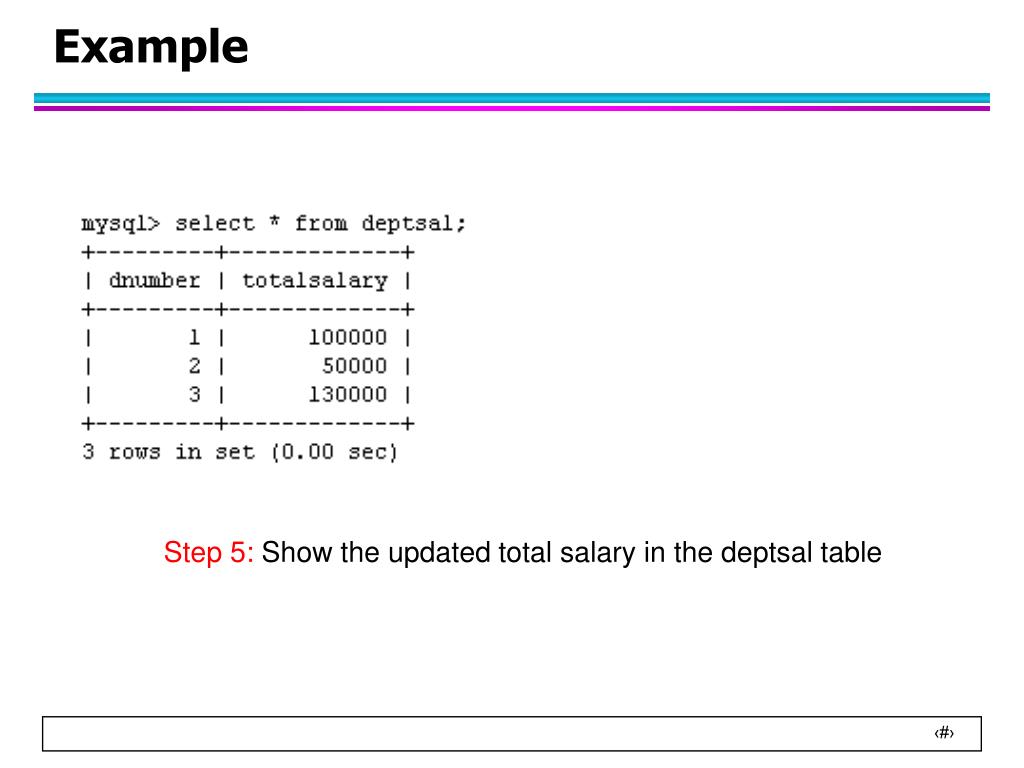Image resolution: width=1024 pixels, height=768 pixels.
Task: Click the slide number placeholder ‹#›
Action: pos(944,733)
